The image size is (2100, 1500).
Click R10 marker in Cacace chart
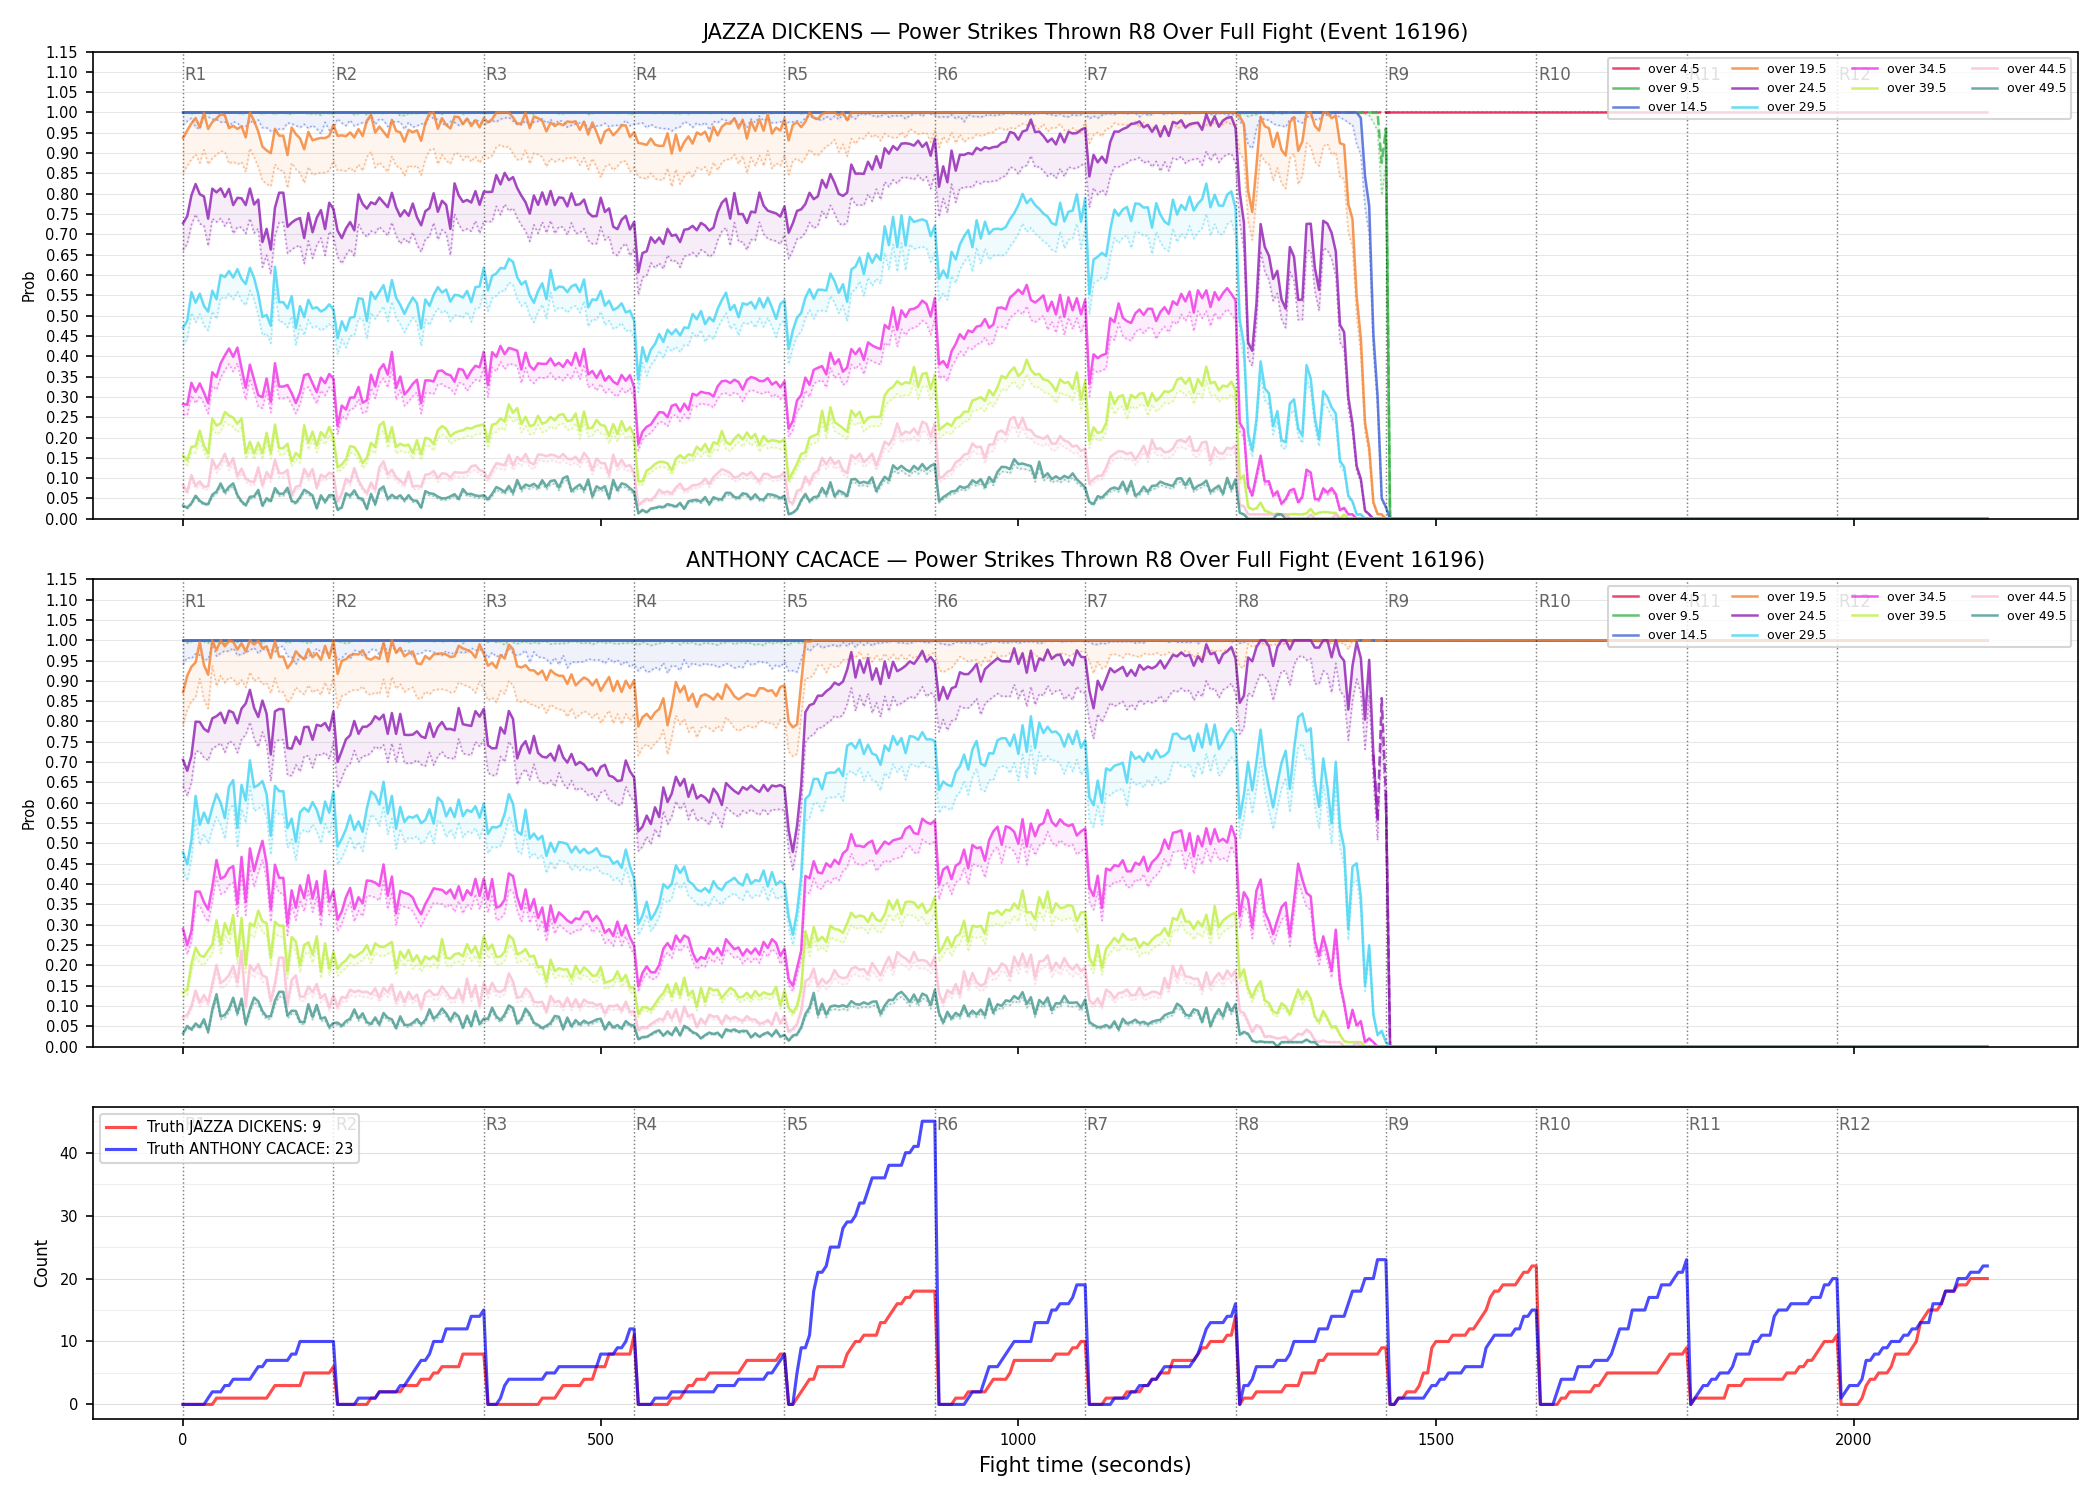(1554, 601)
